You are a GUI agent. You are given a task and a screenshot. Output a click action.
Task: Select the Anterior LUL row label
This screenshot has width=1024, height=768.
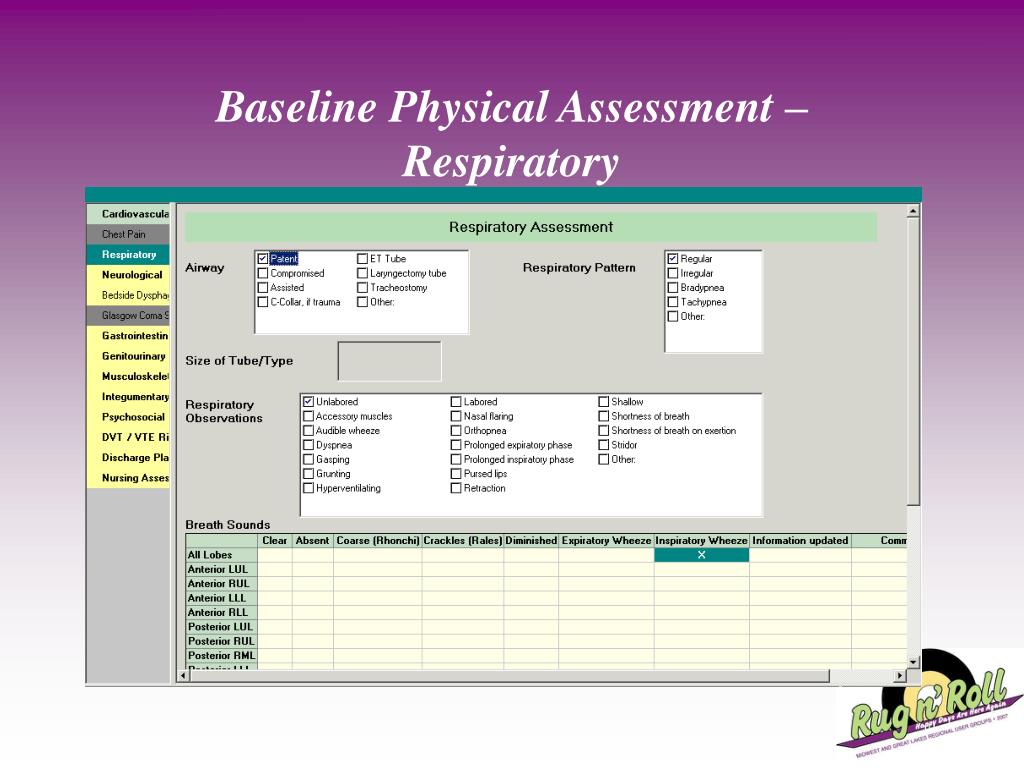(221, 569)
